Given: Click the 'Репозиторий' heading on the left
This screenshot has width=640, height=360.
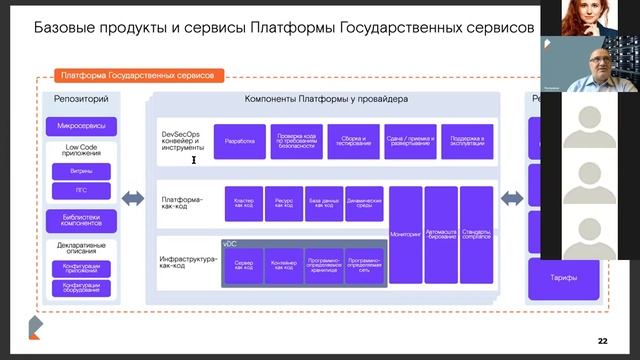Looking at the screenshot, I should tap(81, 99).
